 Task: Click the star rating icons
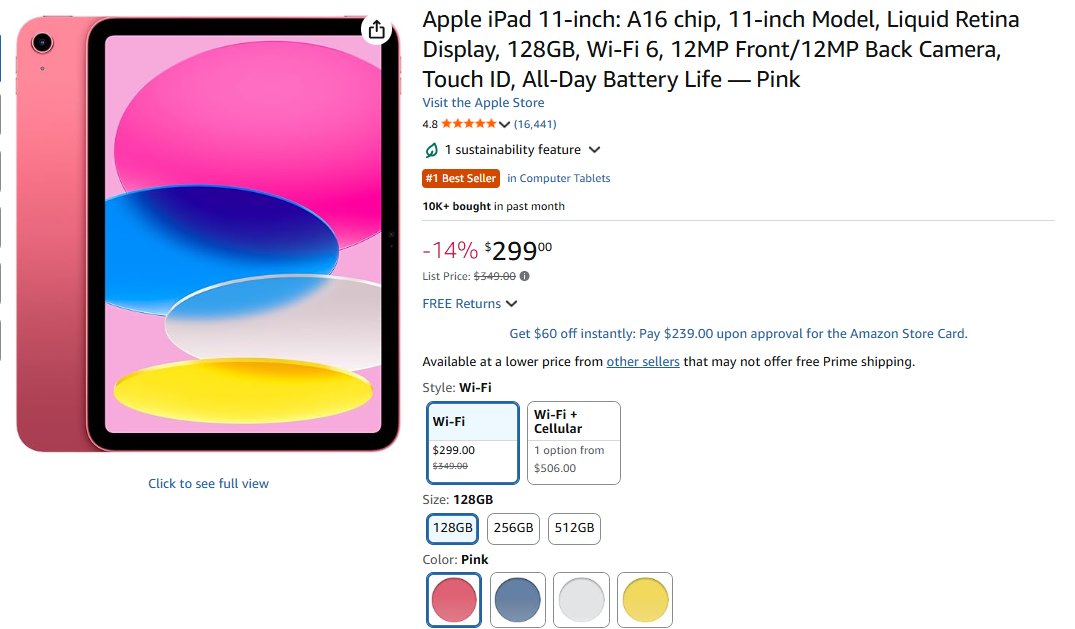(468, 124)
